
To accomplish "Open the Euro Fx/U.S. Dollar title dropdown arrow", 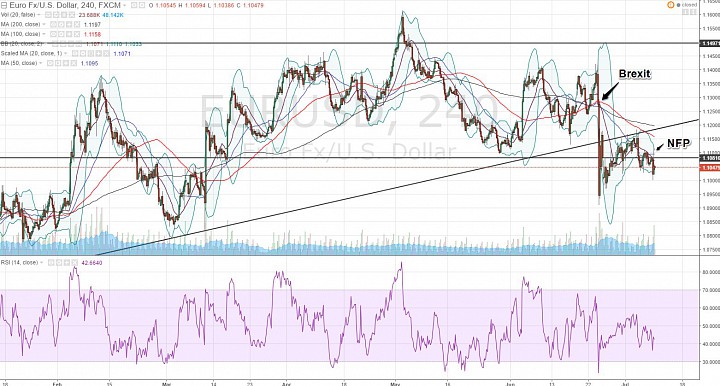I will (x=125, y=5).
